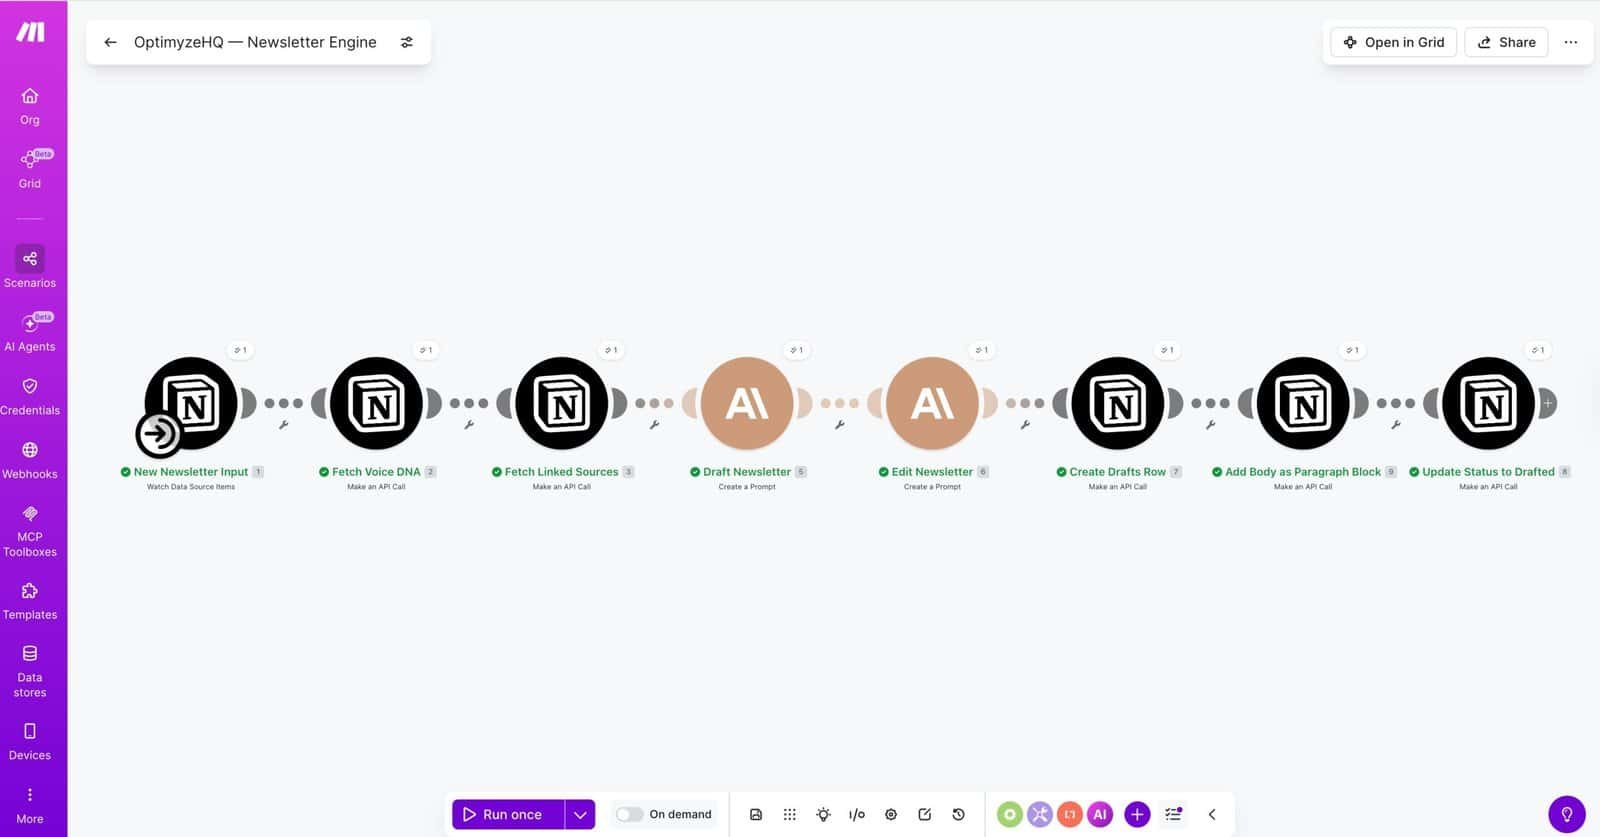Open the More sidebar menu
The width and height of the screenshot is (1600, 837).
tap(30, 806)
